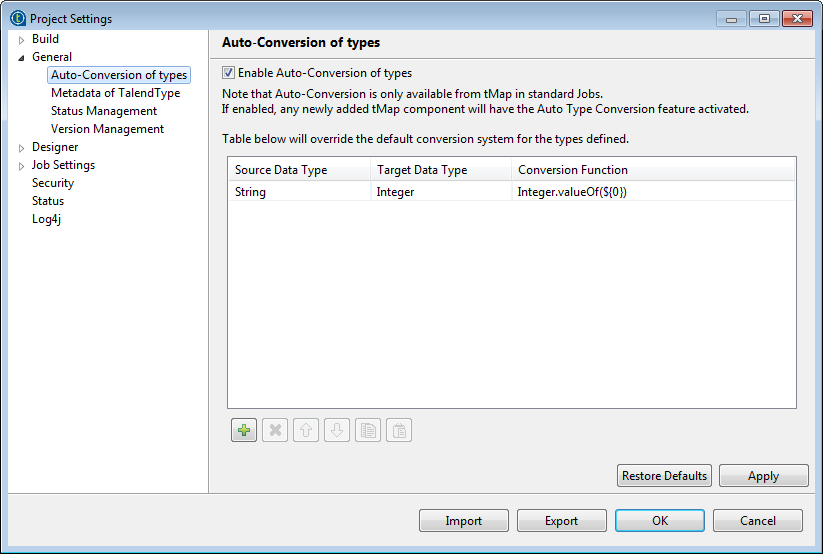Click the copy rows icon
This screenshot has width=823, height=554.
(368, 430)
